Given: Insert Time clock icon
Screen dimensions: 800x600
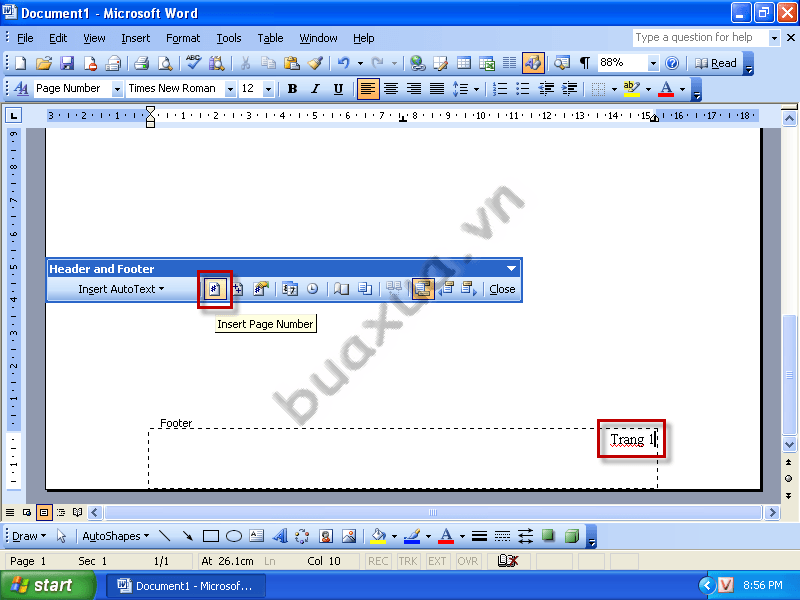Looking at the screenshot, I should (x=312, y=289).
